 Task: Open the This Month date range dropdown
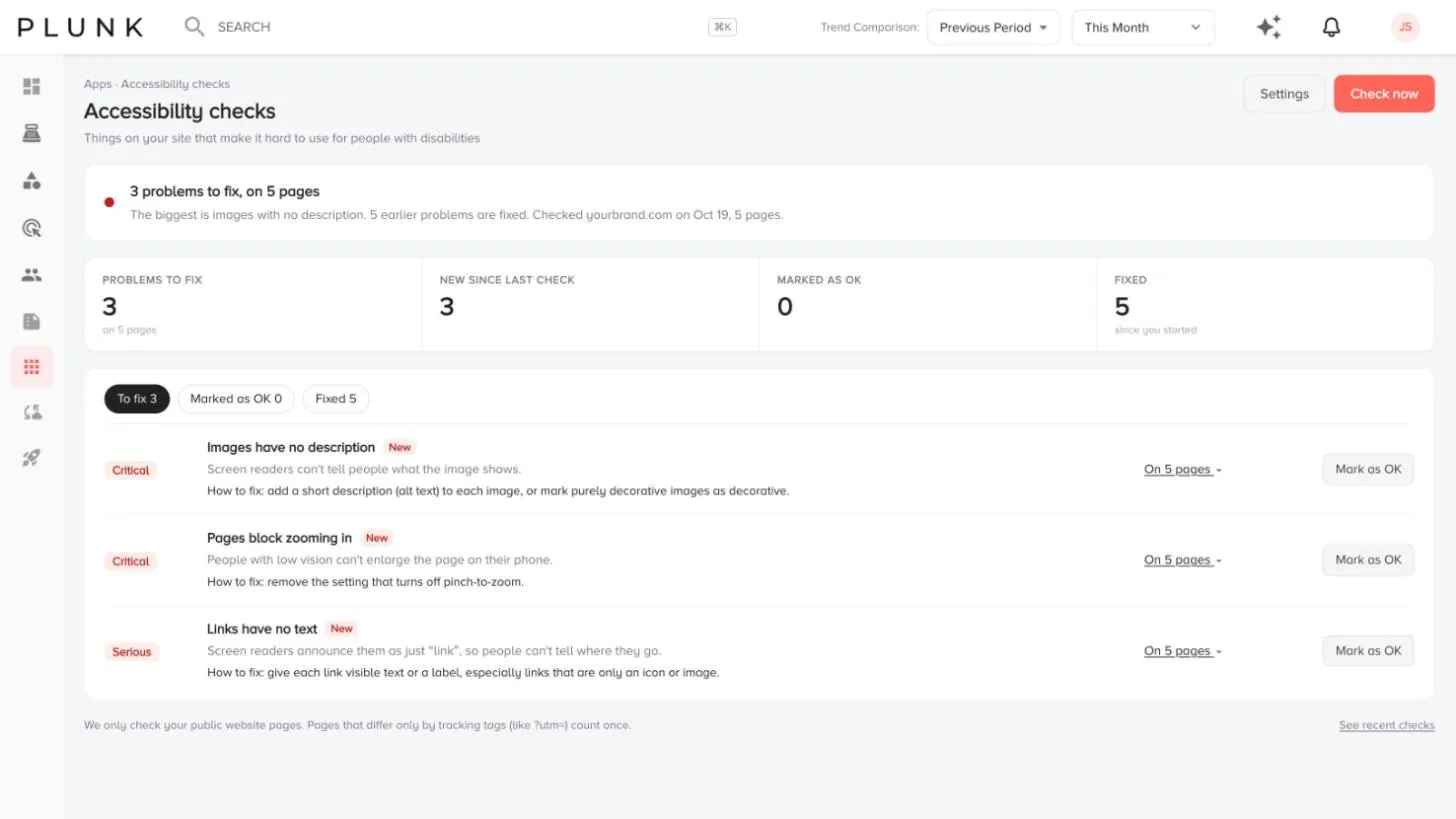coord(1143,27)
